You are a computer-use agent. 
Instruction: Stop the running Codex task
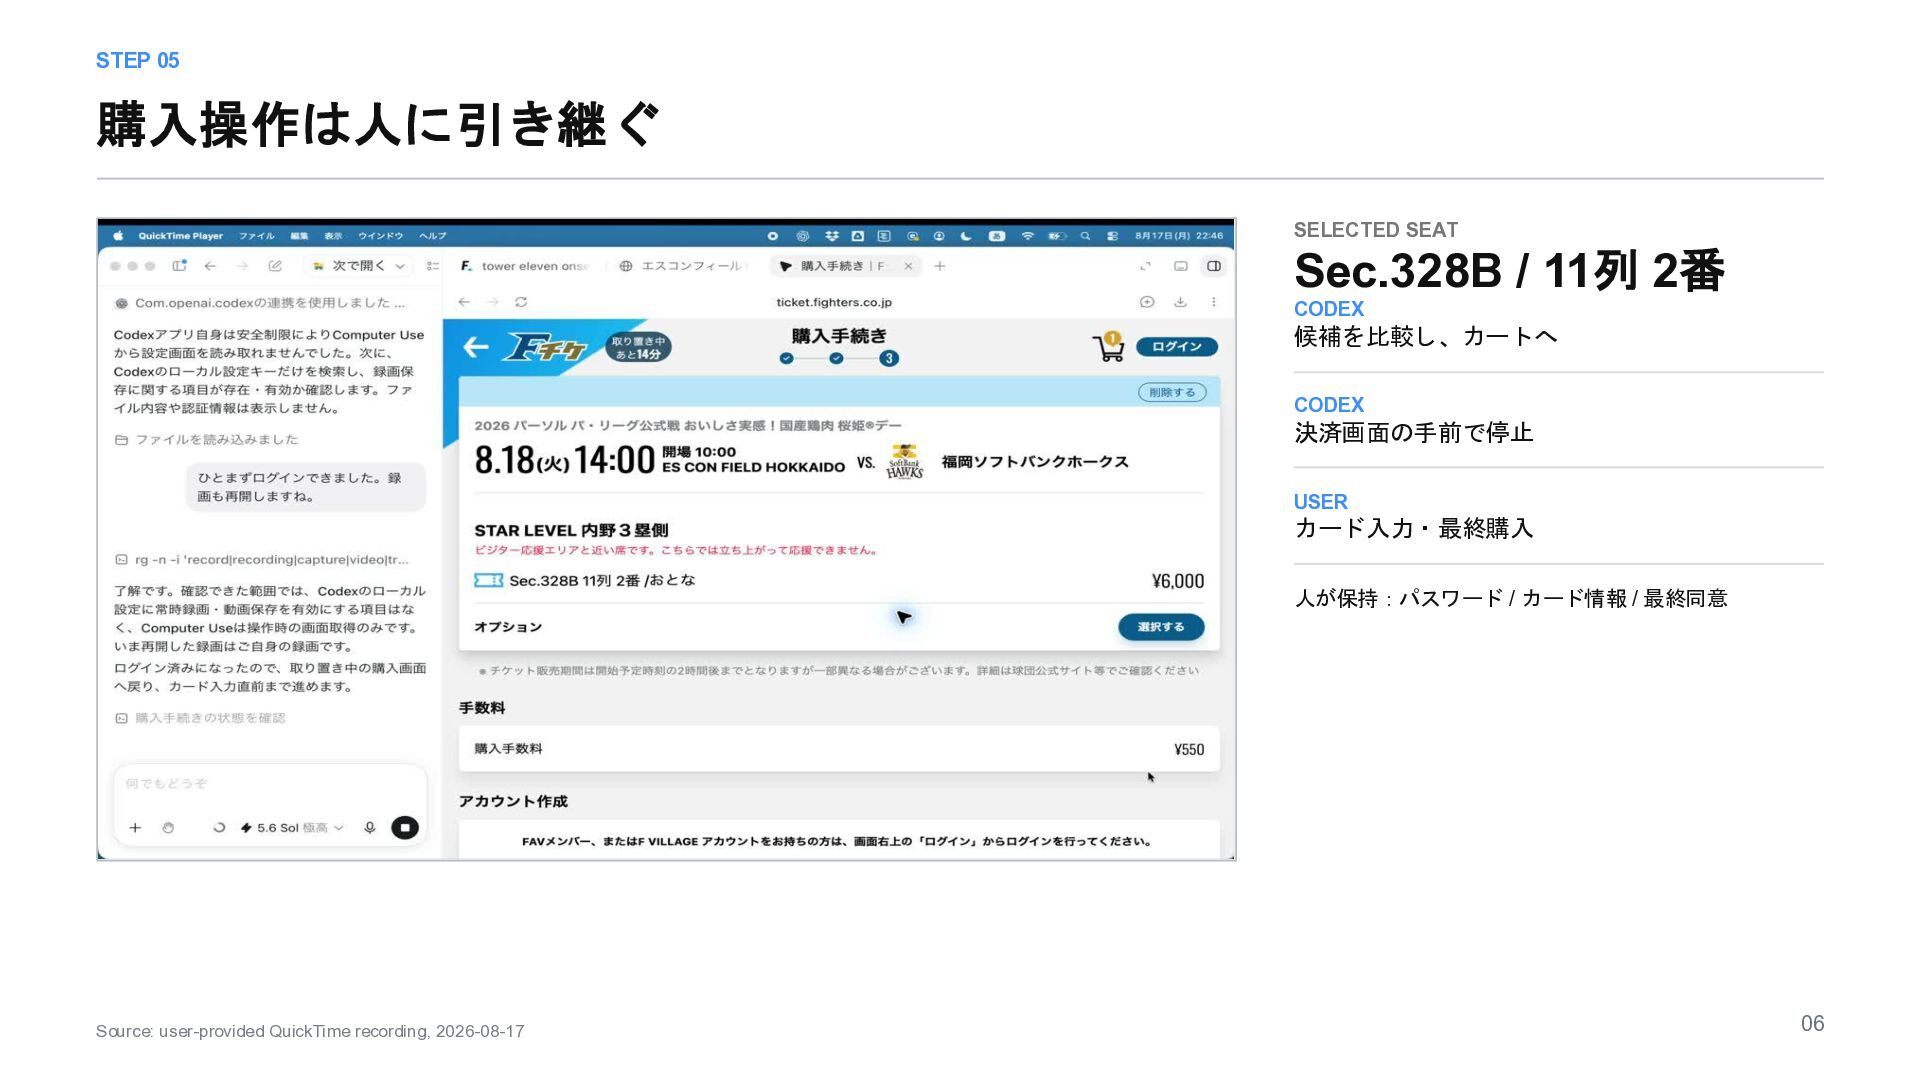[405, 827]
